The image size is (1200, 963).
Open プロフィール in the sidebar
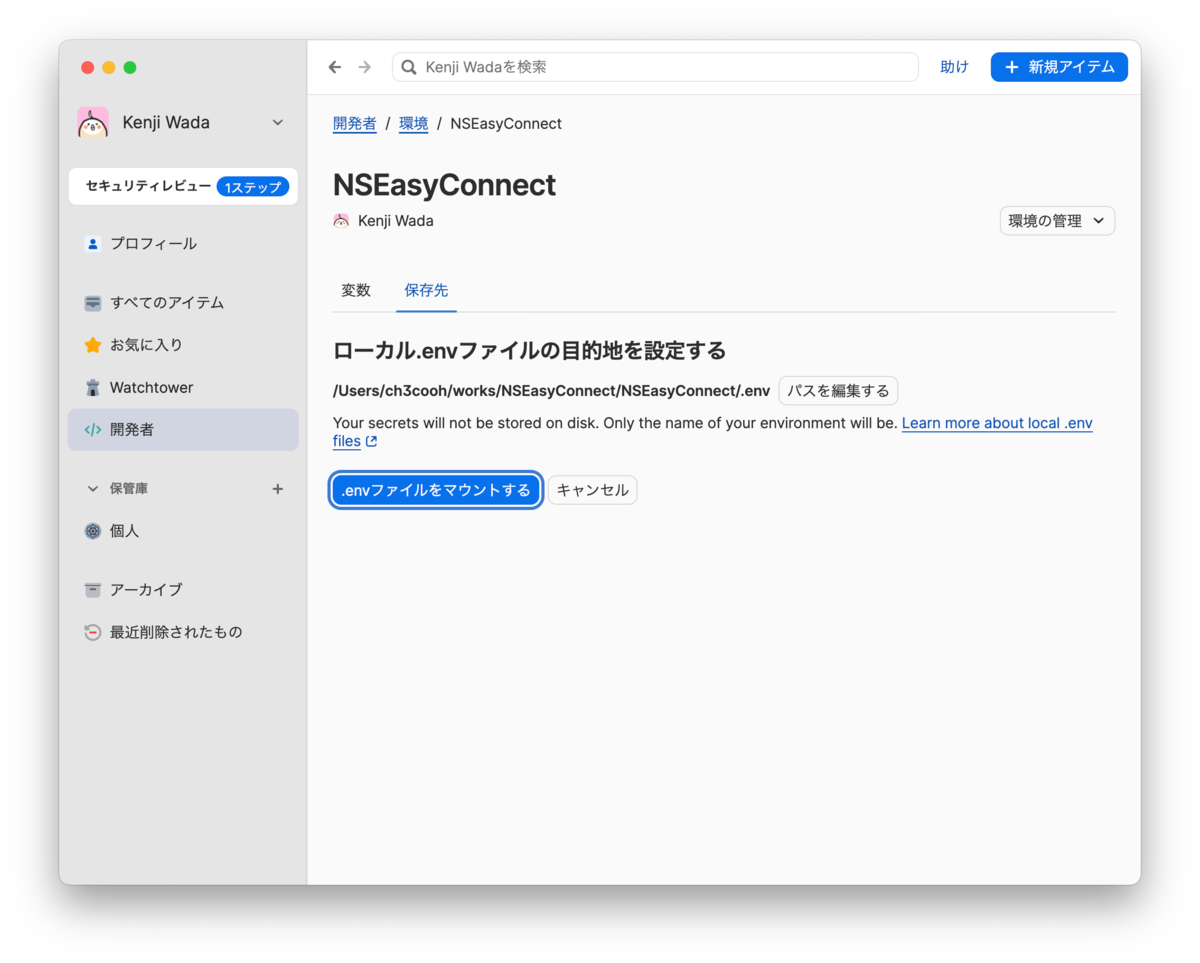[x=183, y=243]
